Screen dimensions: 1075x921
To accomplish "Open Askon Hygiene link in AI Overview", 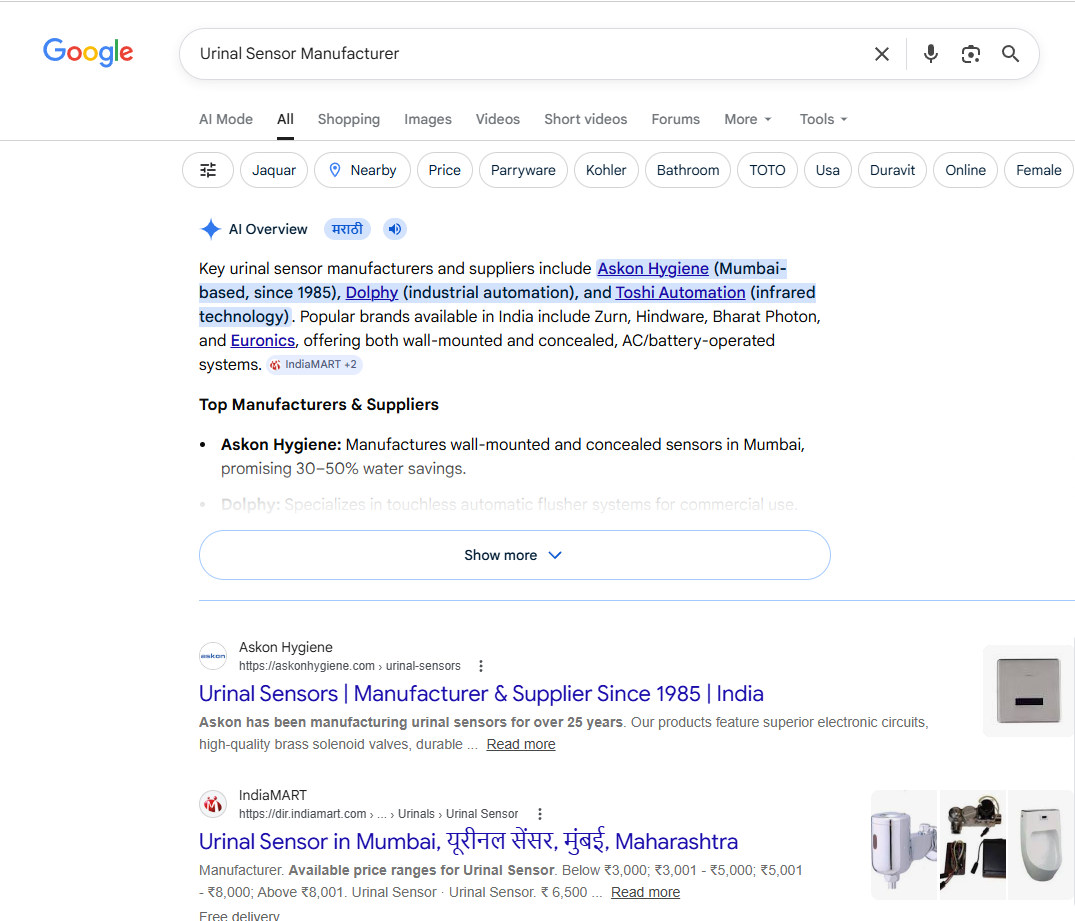I will [653, 269].
